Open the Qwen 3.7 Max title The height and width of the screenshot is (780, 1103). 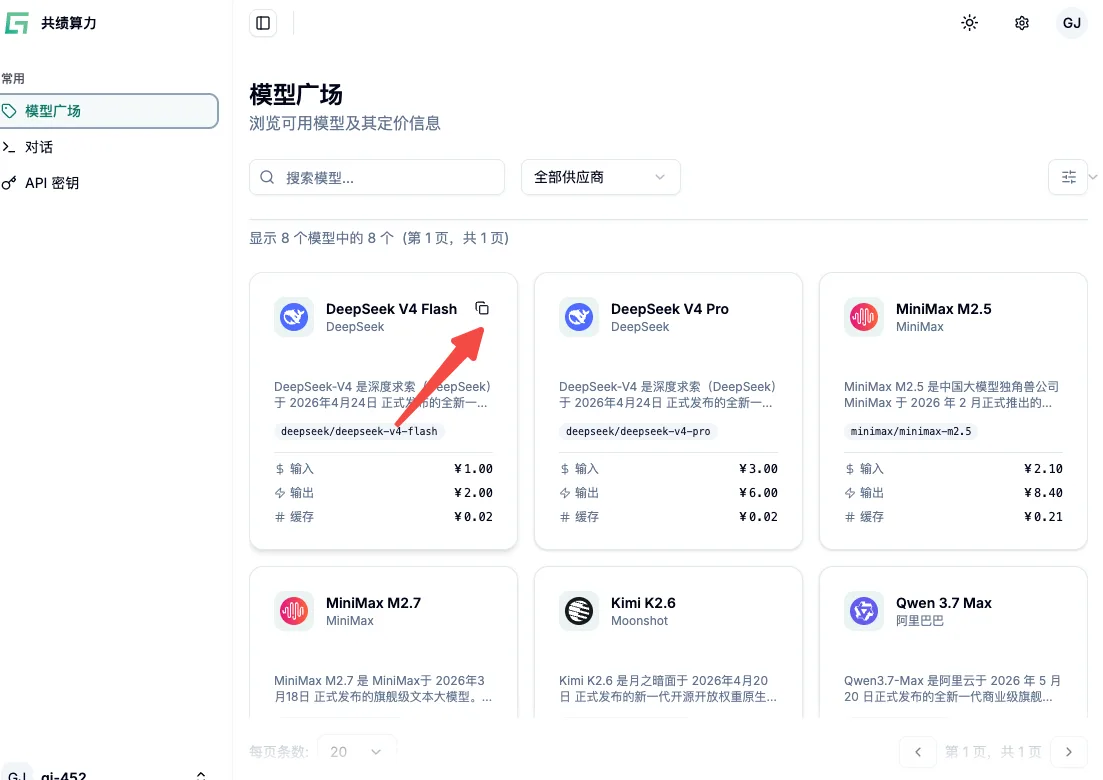[943, 603]
